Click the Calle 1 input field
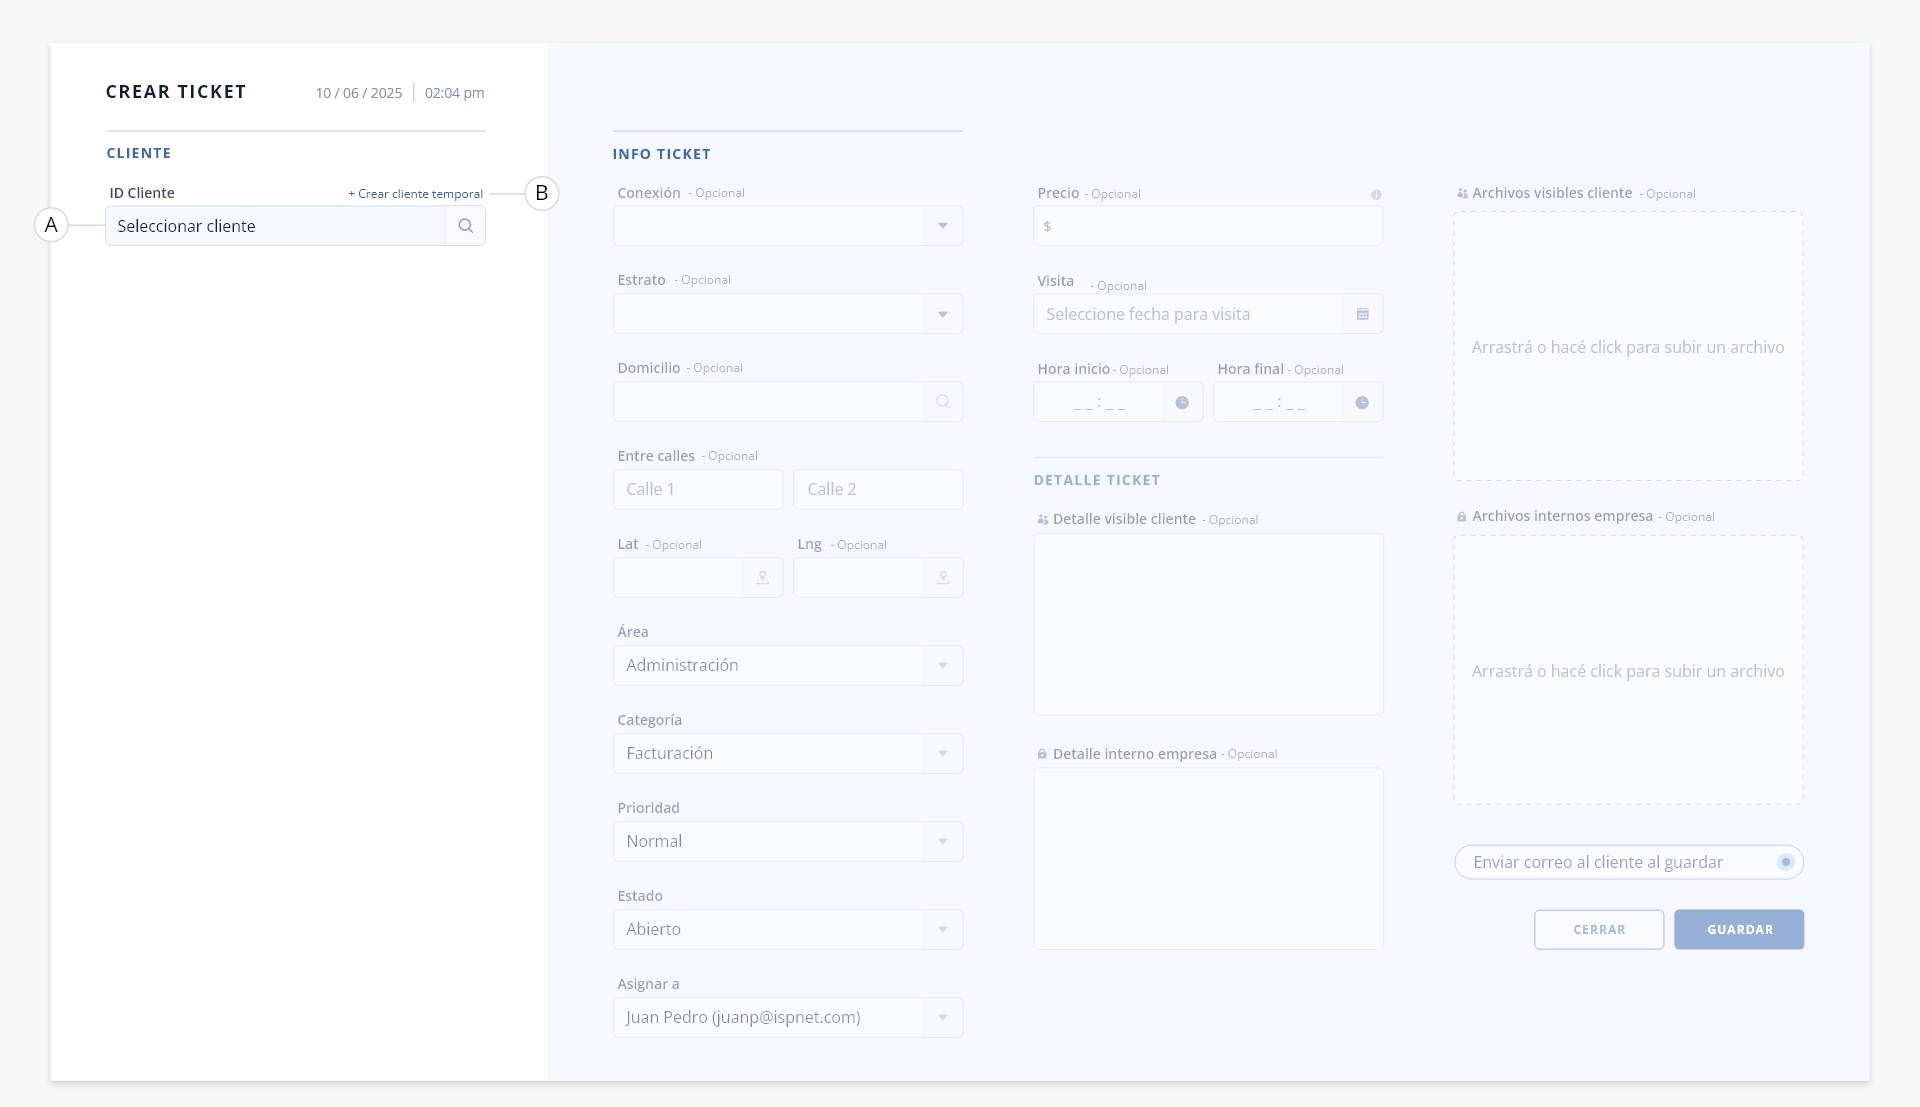Image resolution: width=1920 pixels, height=1107 pixels. 698,490
